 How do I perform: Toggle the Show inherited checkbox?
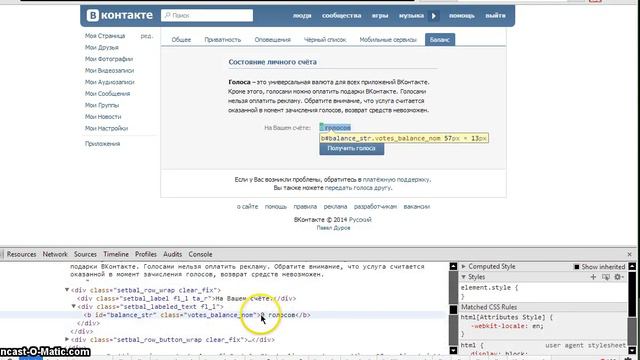tap(577, 267)
